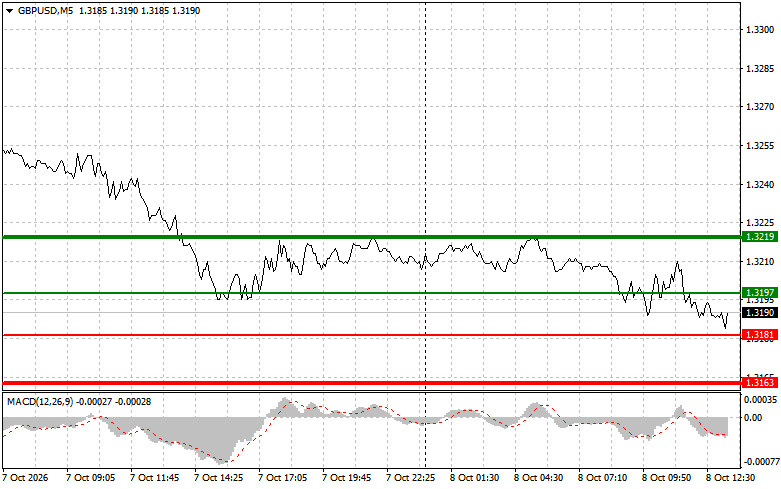
Task: Click the 7 Oct 11:45 time label
Action: point(154,478)
